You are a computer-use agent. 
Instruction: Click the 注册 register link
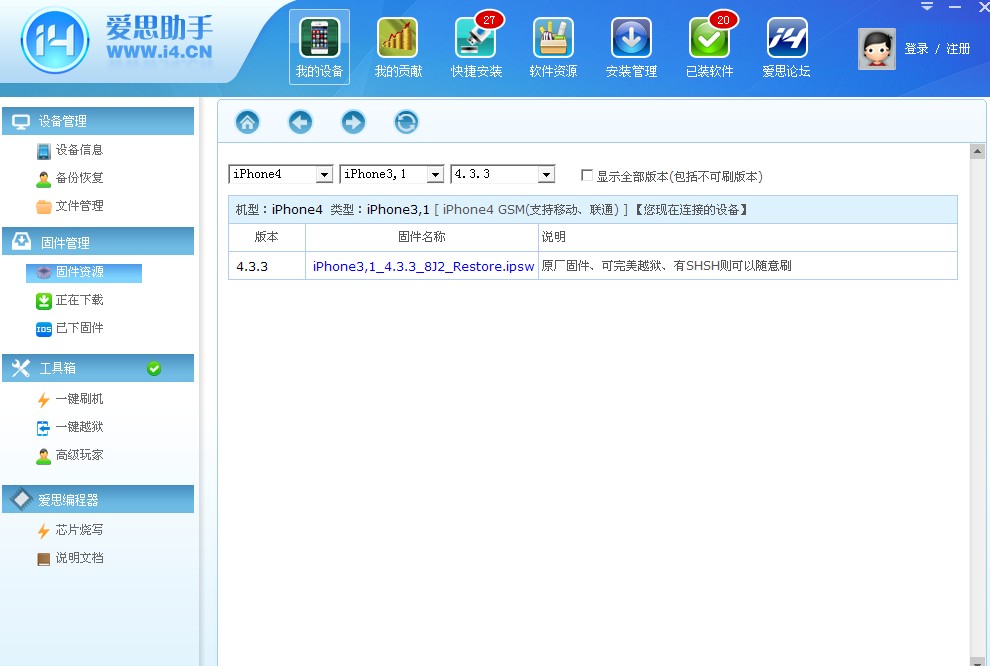pyautogui.click(x=958, y=49)
